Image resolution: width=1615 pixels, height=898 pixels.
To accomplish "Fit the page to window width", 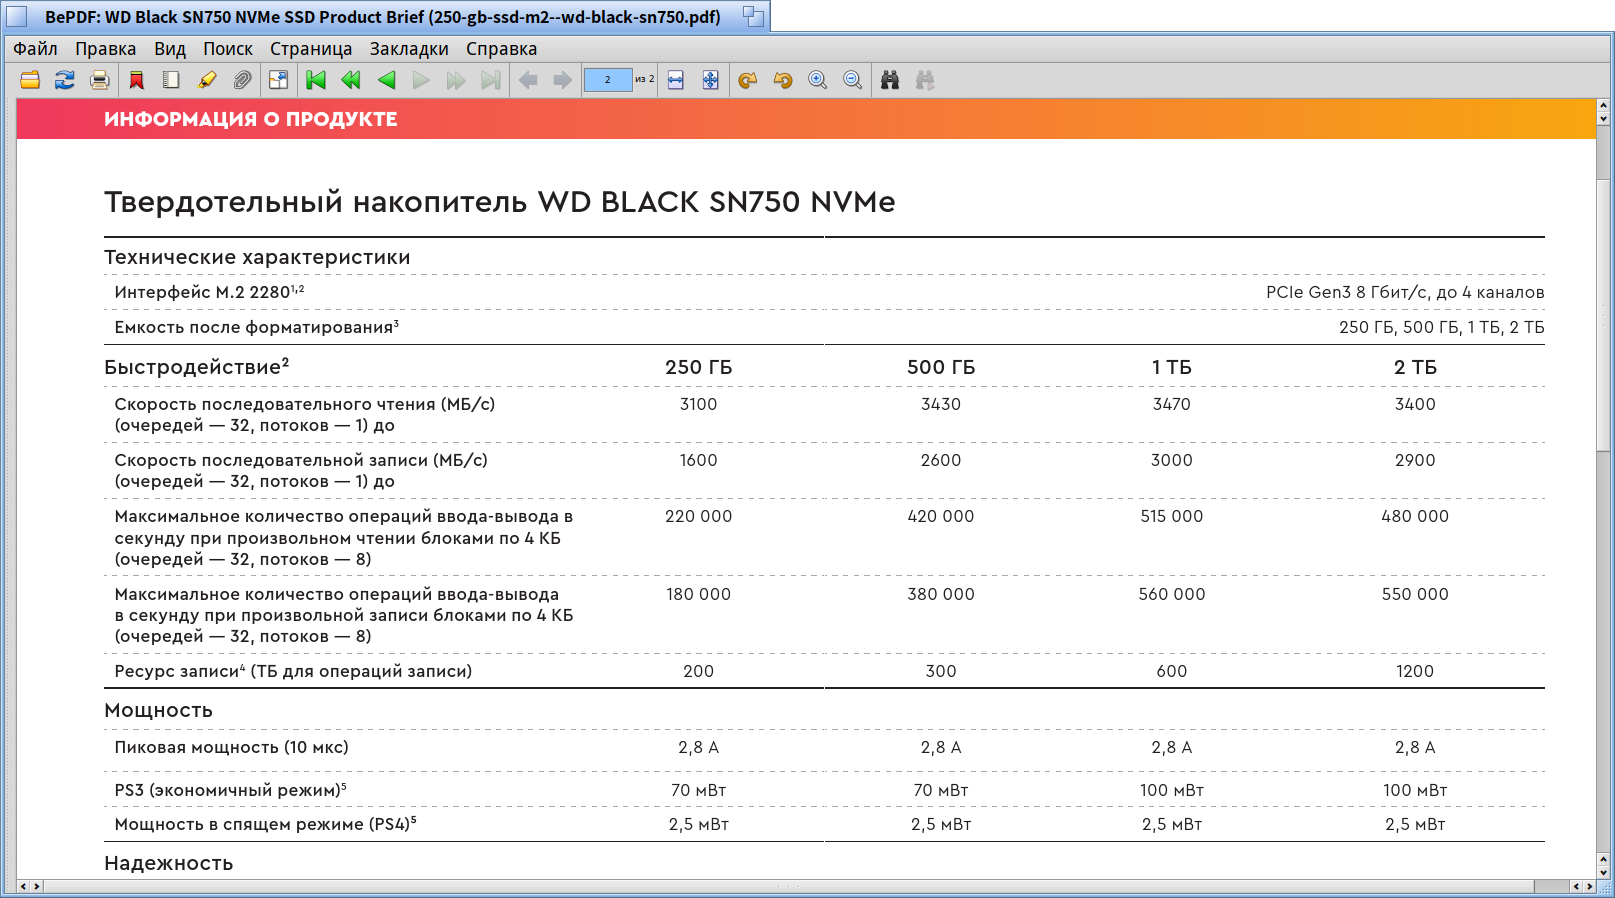I will coord(676,80).
